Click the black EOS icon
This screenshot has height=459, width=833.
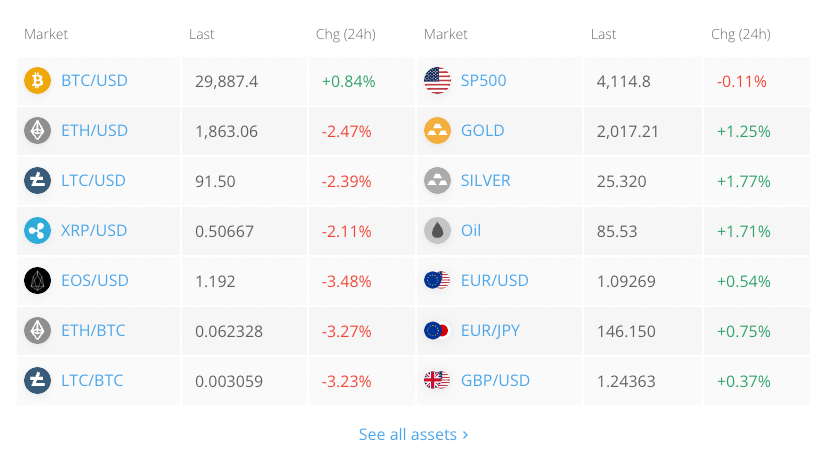tap(37, 280)
